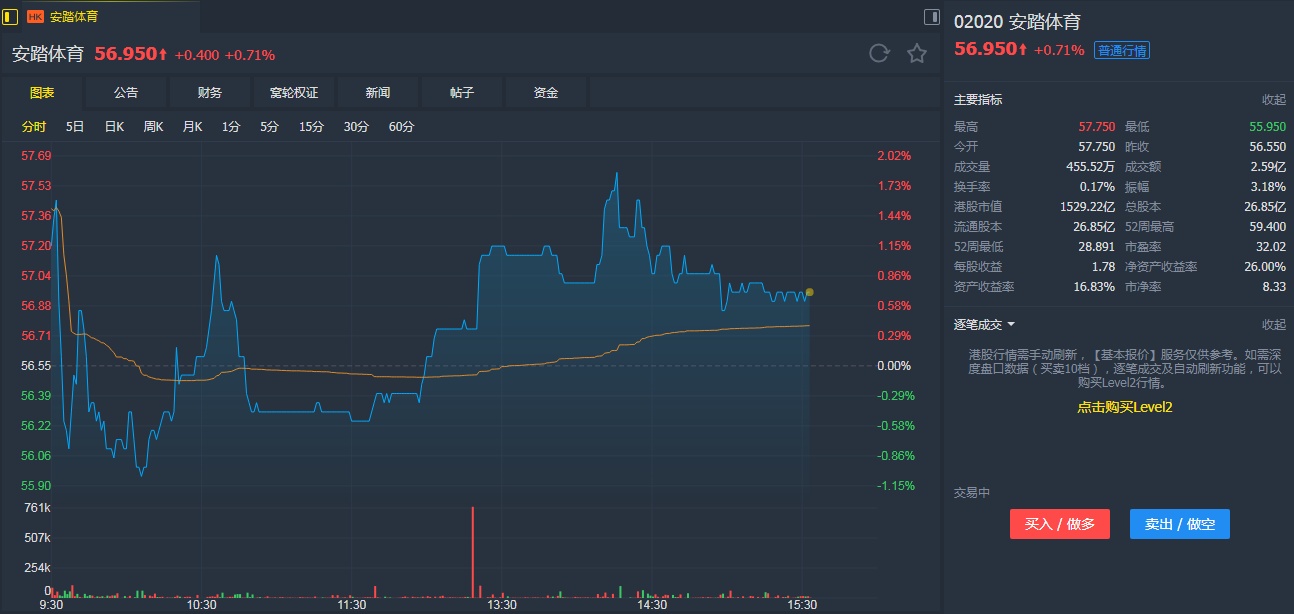Screen dimensions: 1294x614
Task: Select the 15分 chart interval
Action: [311, 127]
